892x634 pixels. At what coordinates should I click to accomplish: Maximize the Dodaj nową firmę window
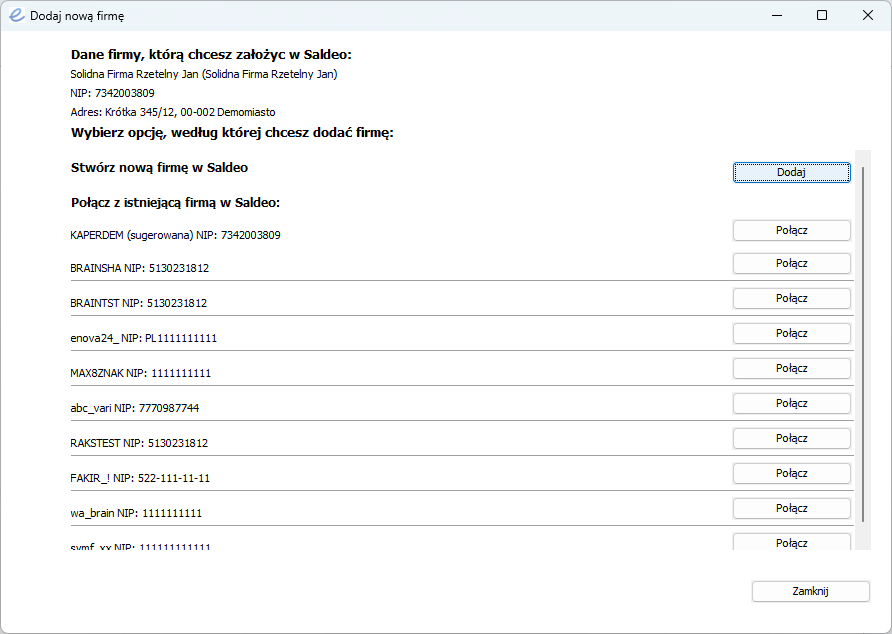821,15
